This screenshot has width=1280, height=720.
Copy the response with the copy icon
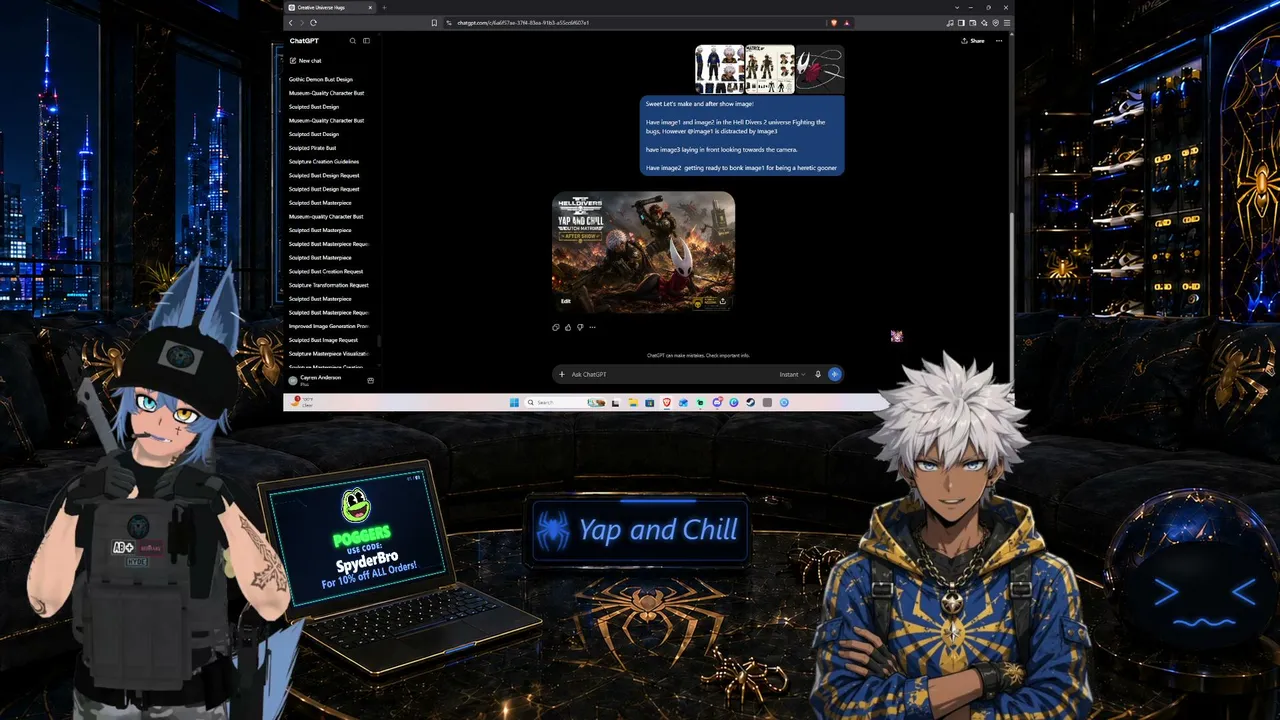(556, 327)
